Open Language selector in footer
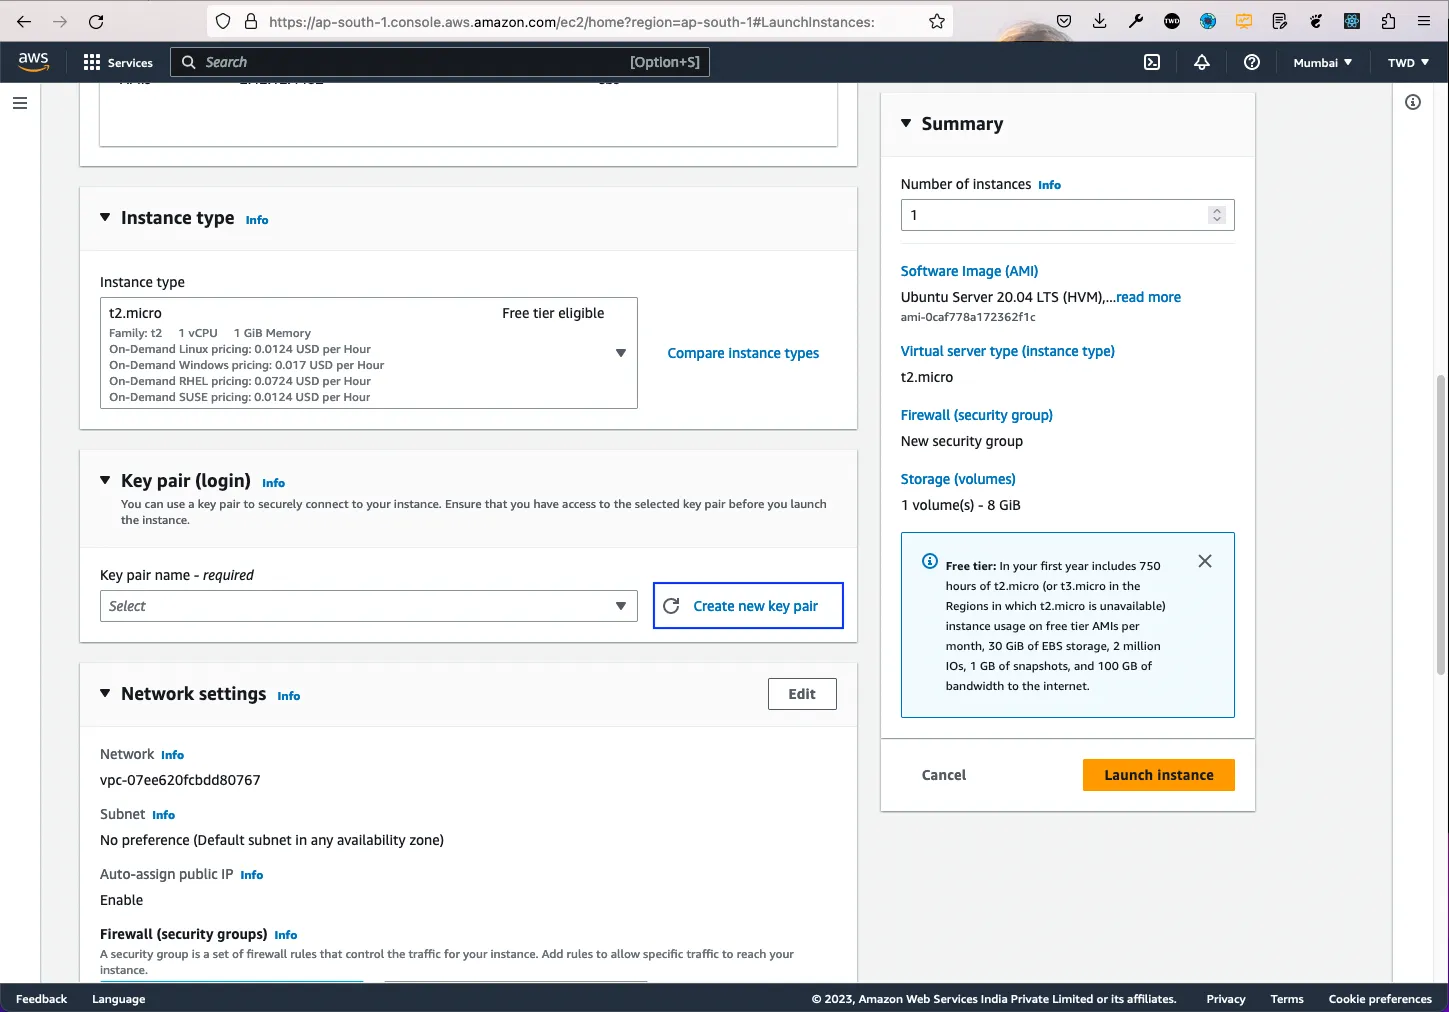 118,999
